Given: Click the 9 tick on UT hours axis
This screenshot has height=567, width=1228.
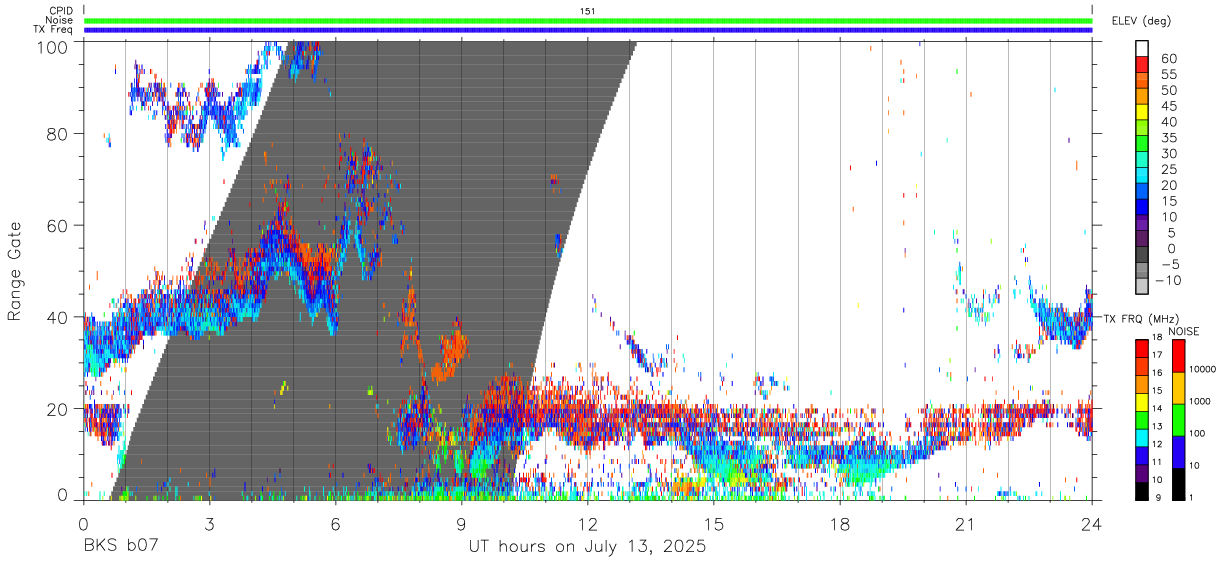Looking at the screenshot, I should [x=462, y=523].
